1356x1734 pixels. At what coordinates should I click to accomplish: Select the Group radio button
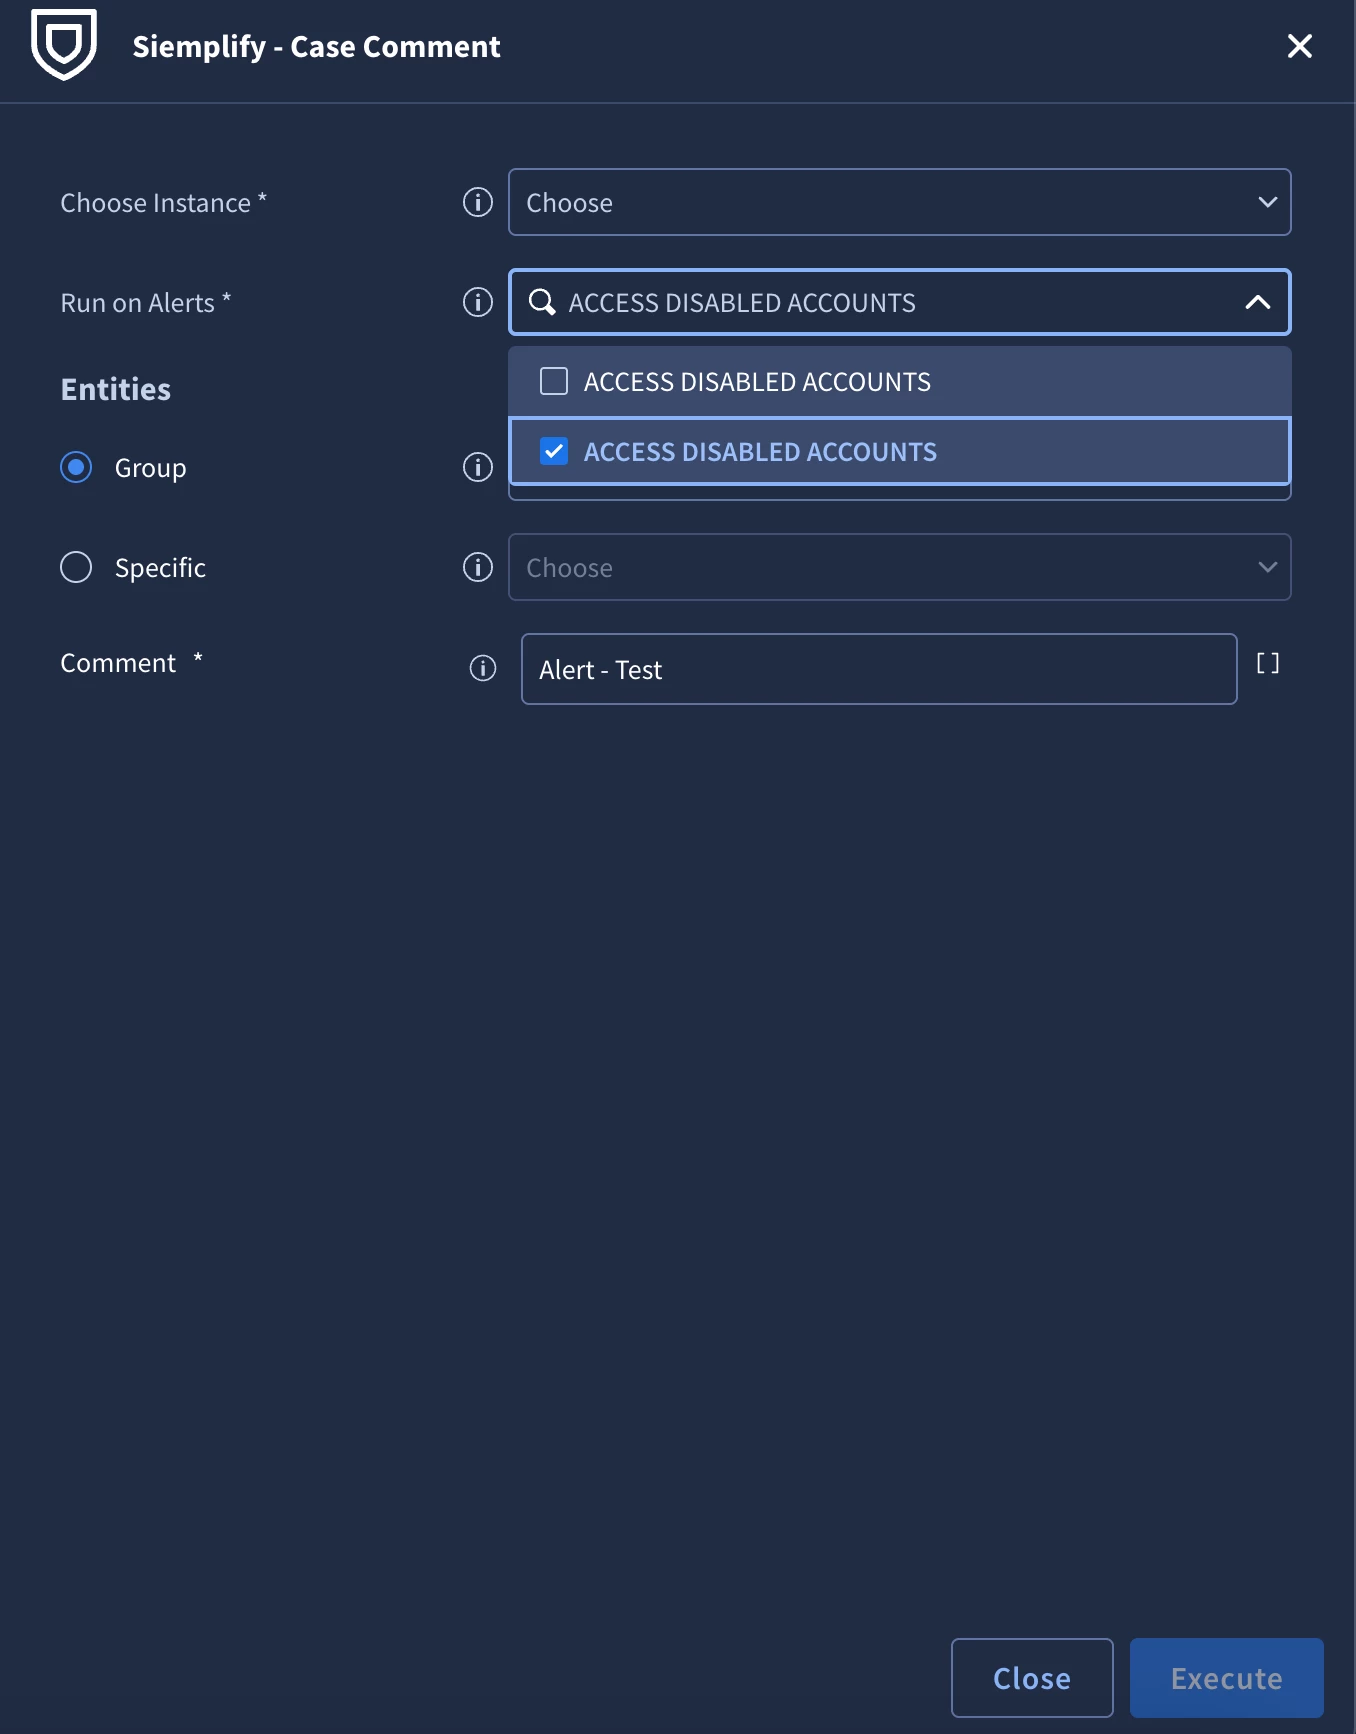tap(76, 467)
